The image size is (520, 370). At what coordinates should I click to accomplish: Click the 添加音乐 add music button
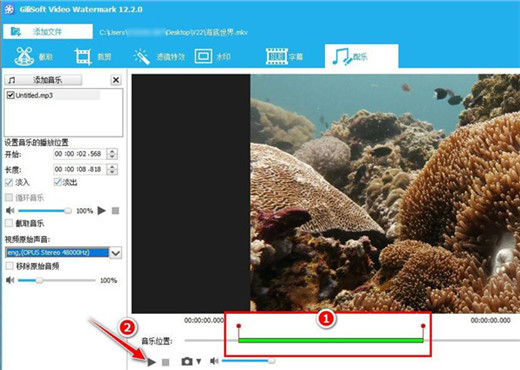(x=43, y=80)
